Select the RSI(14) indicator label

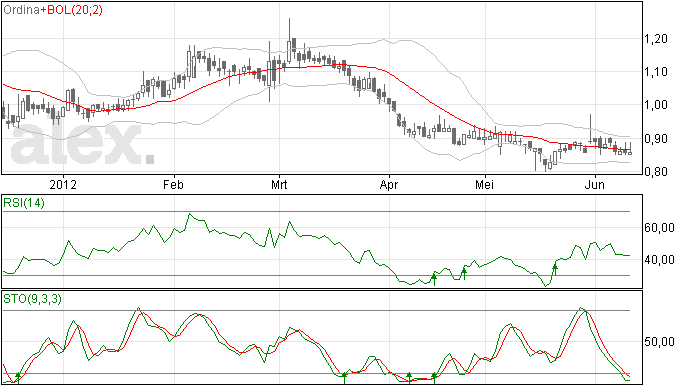tap(24, 203)
